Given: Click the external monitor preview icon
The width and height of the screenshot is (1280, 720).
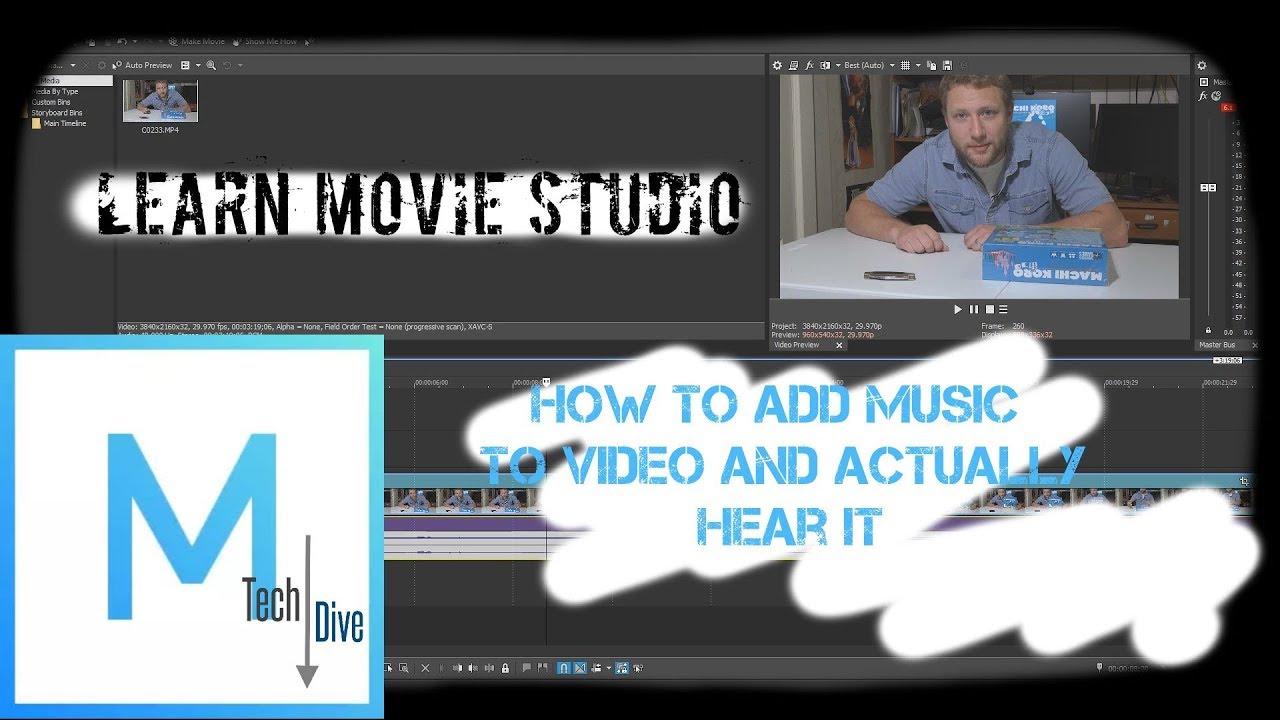Looking at the screenshot, I should click(793, 65).
